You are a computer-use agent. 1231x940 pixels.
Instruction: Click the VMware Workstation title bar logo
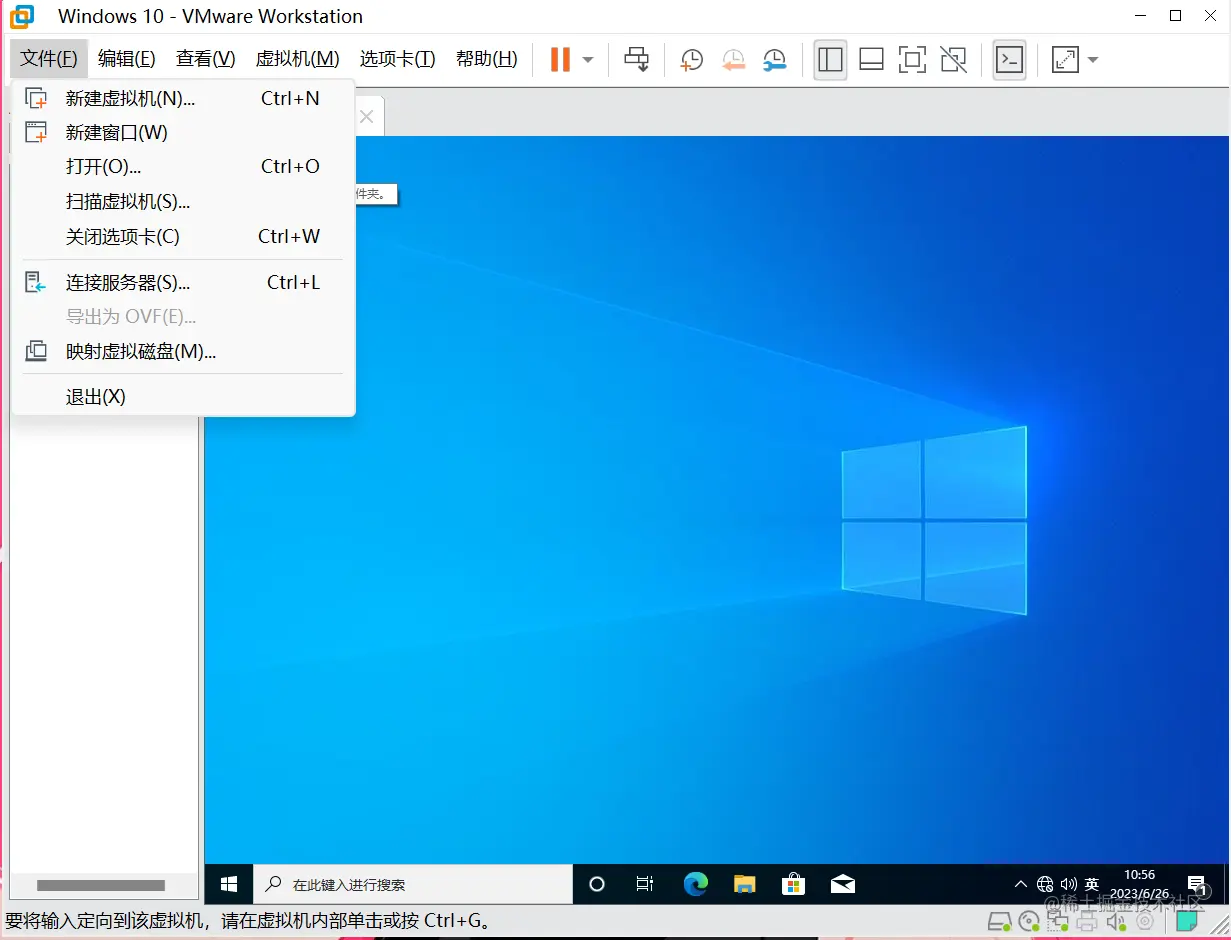tap(21, 16)
